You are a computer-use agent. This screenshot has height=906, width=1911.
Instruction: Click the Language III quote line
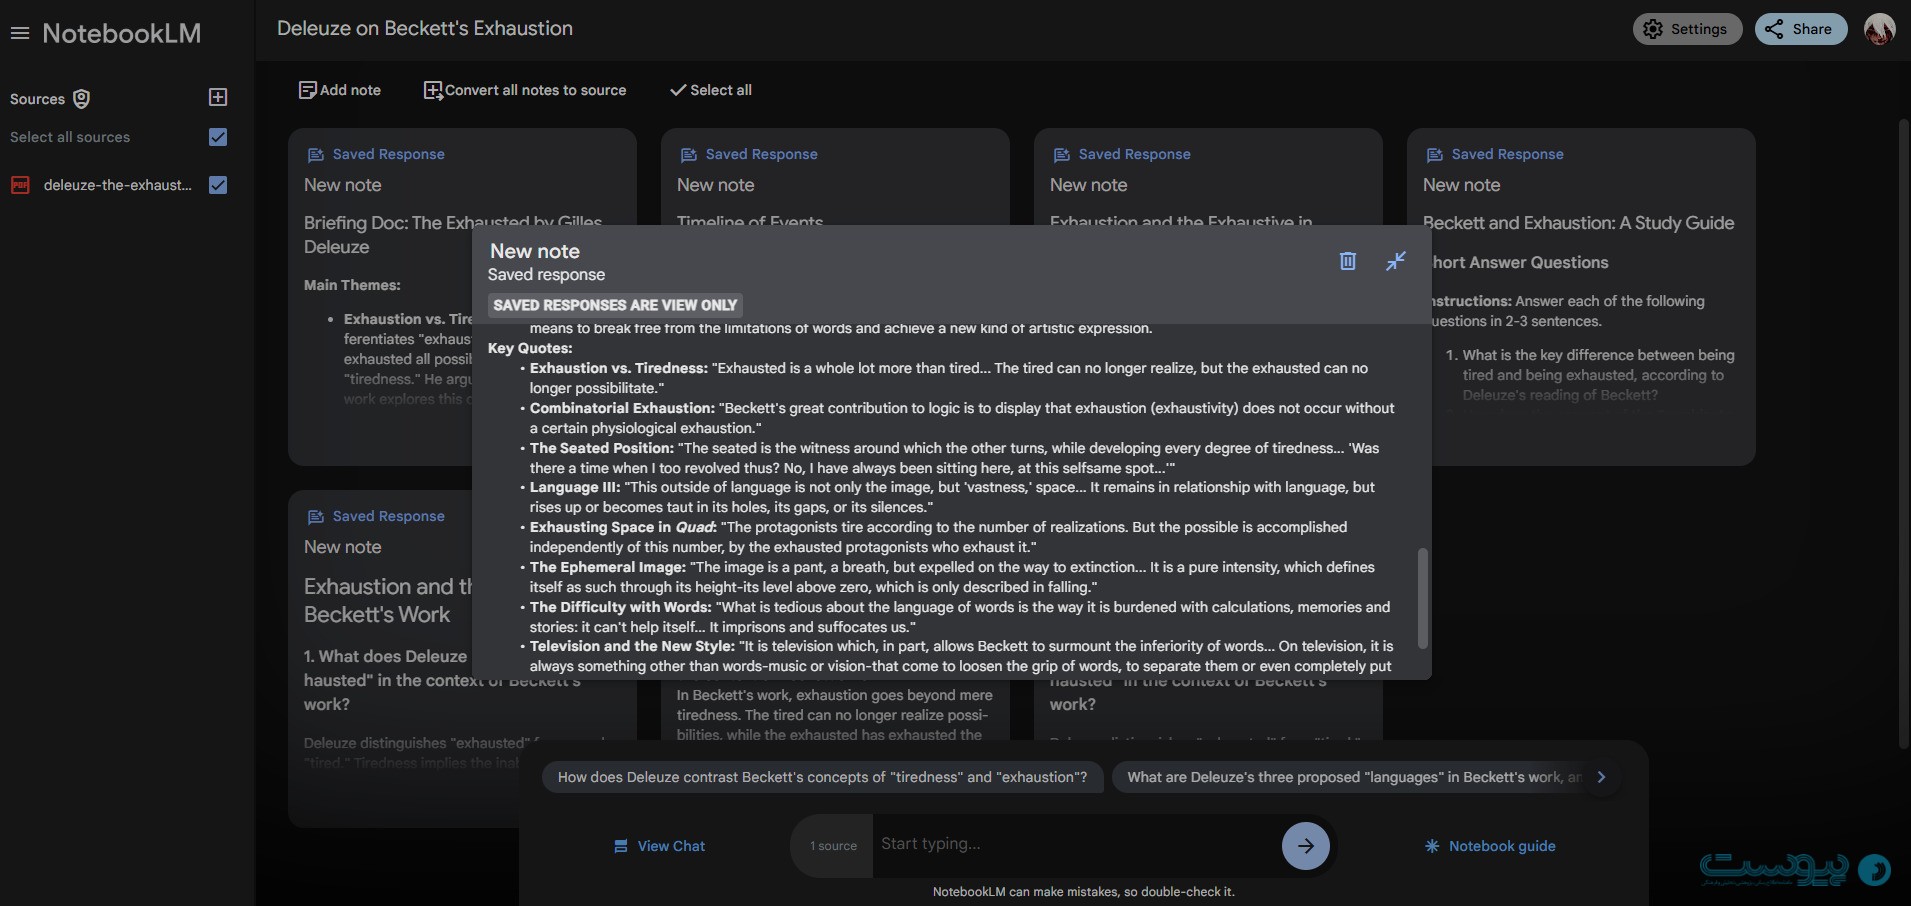point(952,497)
